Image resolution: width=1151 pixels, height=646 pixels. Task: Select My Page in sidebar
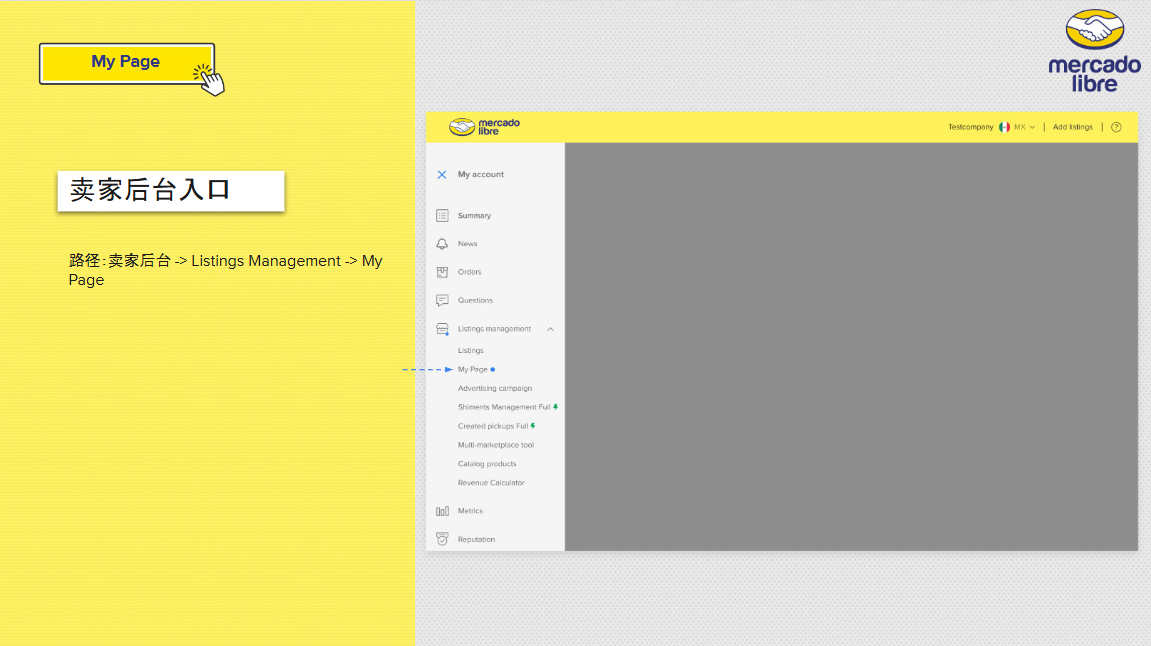473,369
